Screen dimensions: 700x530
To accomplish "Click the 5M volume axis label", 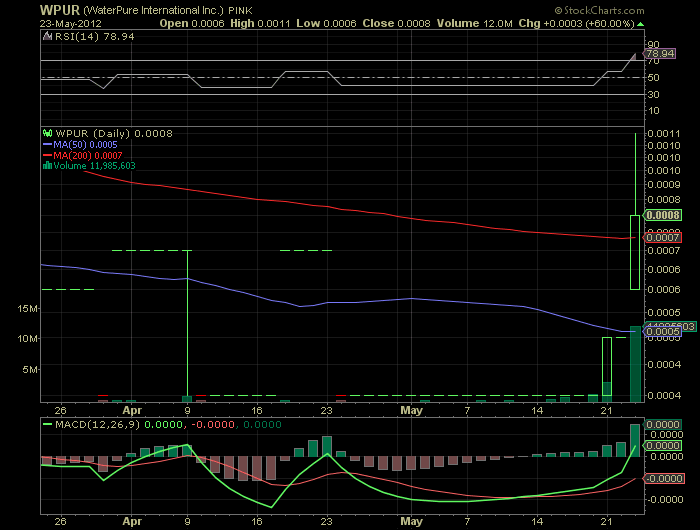I will click(30, 369).
